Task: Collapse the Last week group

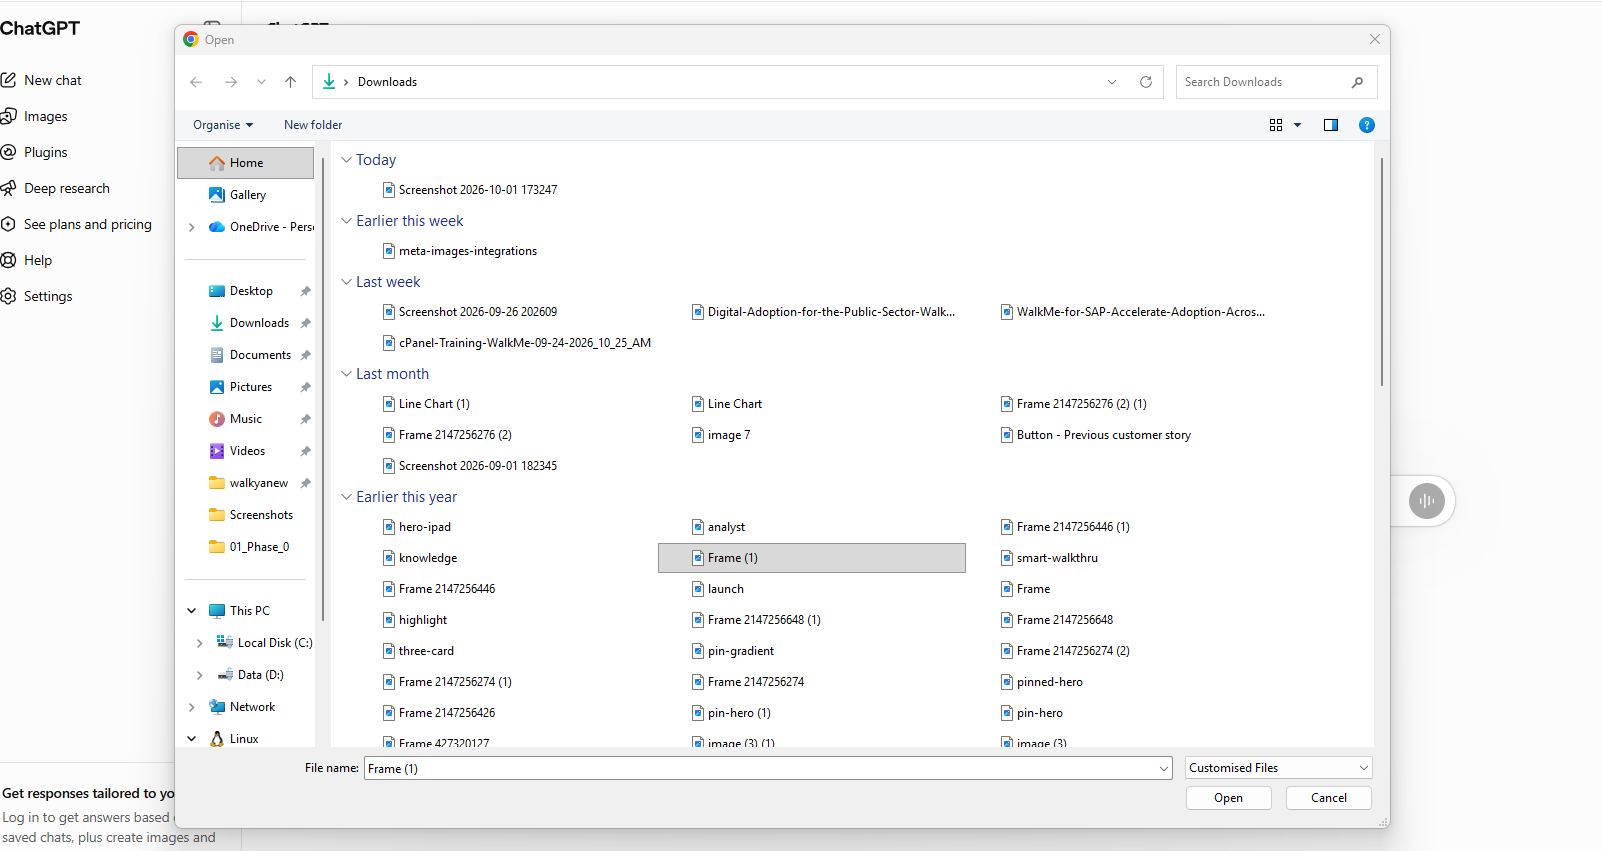Action: coord(346,282)
